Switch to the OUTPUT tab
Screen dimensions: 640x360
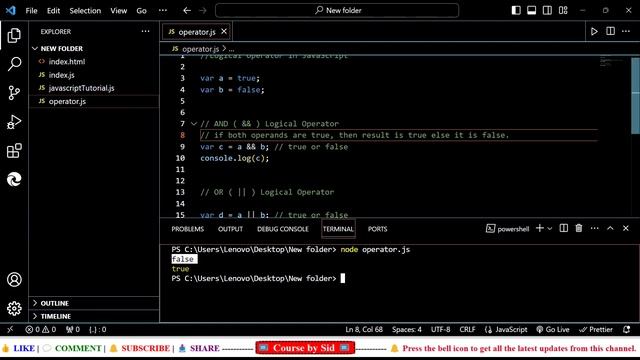pyautogui.click(x=230, y=229)
